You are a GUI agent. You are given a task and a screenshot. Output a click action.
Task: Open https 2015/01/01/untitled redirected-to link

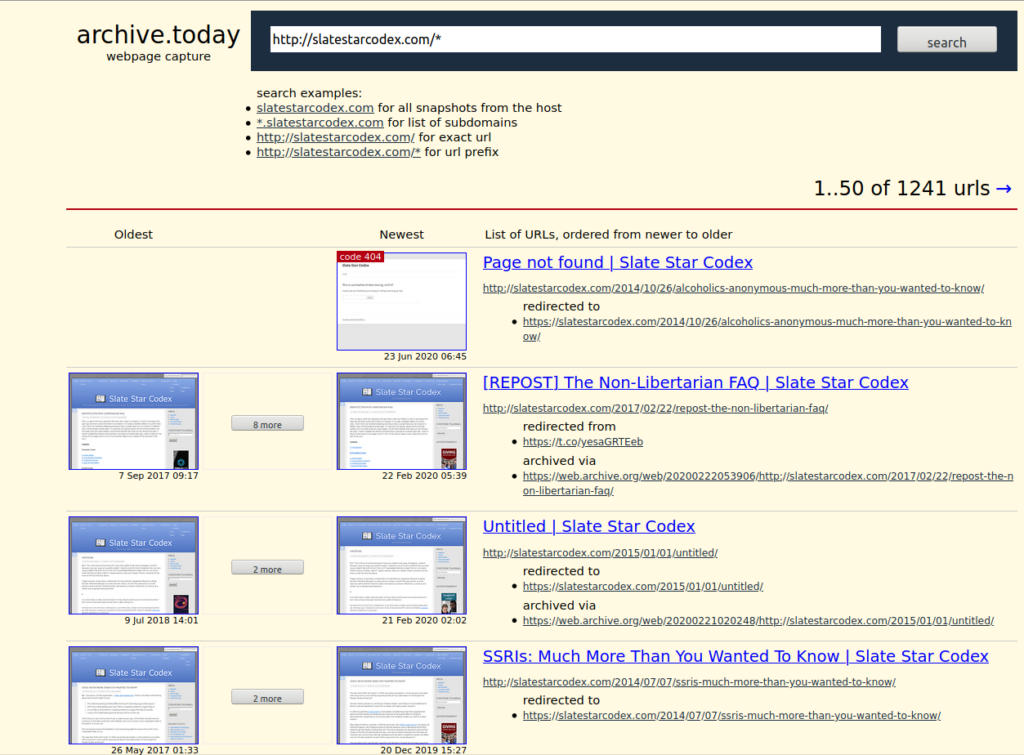[643, 586]
